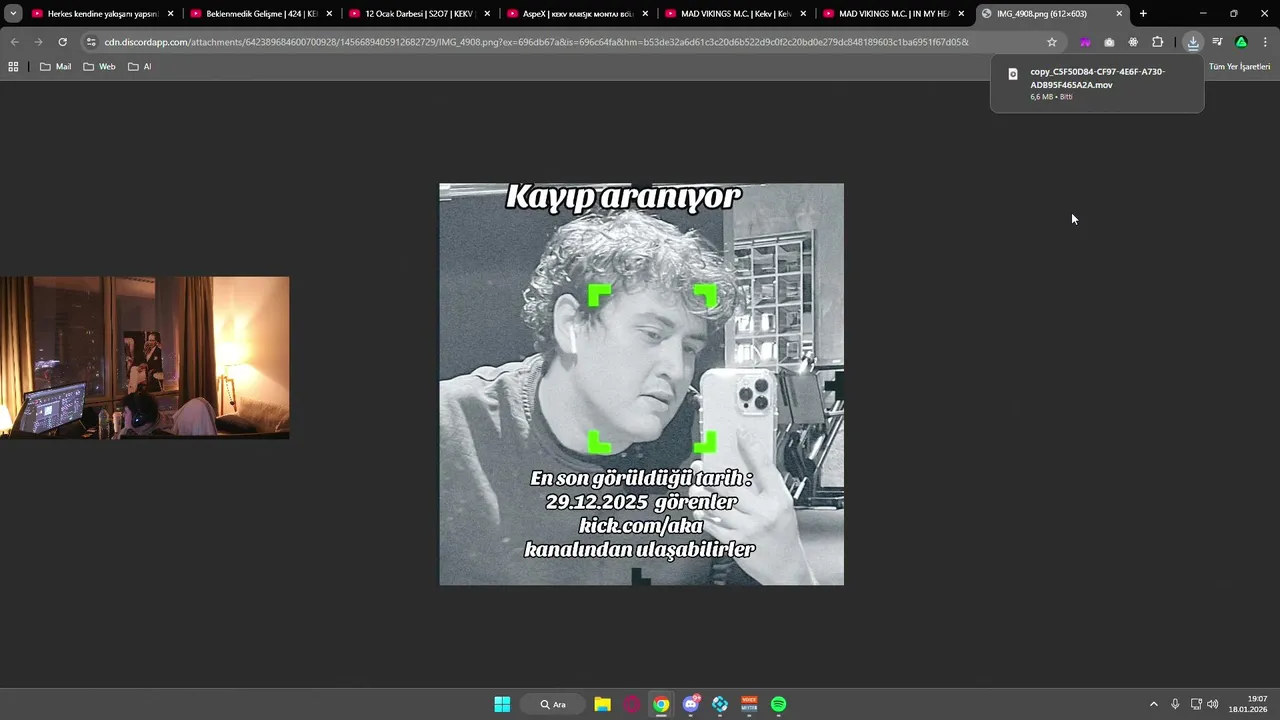Go back to the previous page

pyautogui.click(x=15, y=42)
